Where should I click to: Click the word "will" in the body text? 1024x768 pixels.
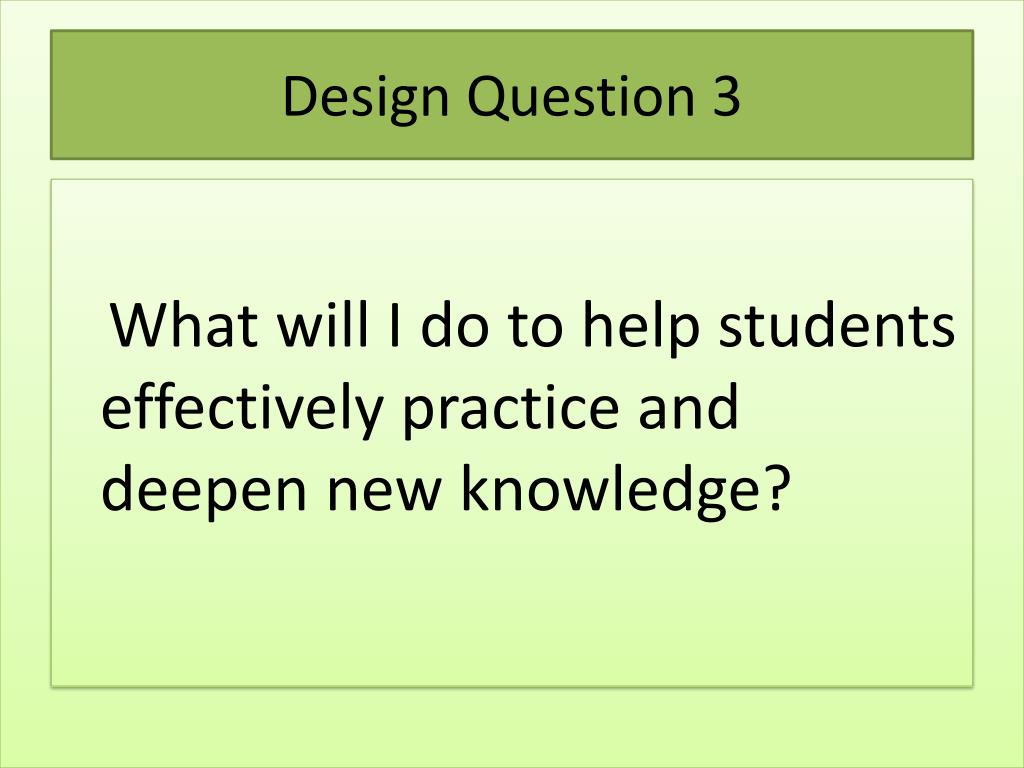click(x=323, y=323)
